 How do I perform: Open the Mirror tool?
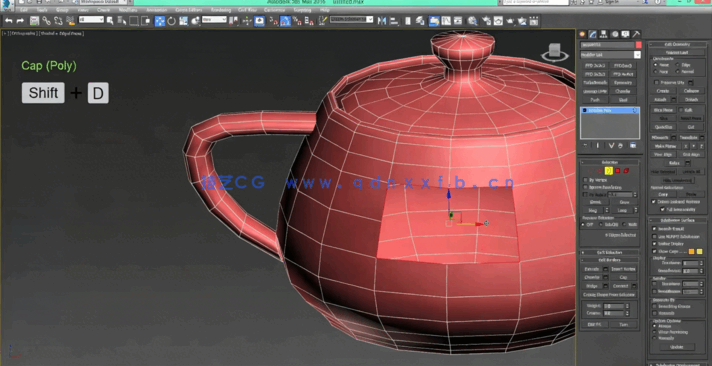[x=382, y=21]
